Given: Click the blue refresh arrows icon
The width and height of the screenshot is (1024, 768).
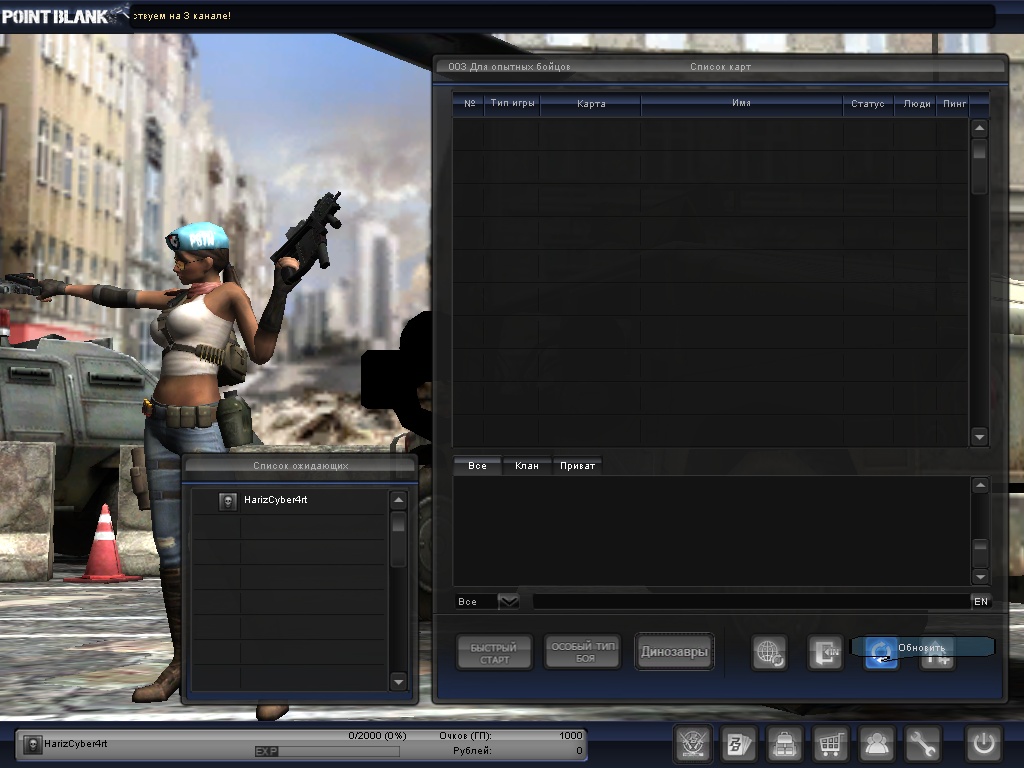Looking at the screenshot, I should 881,652.
